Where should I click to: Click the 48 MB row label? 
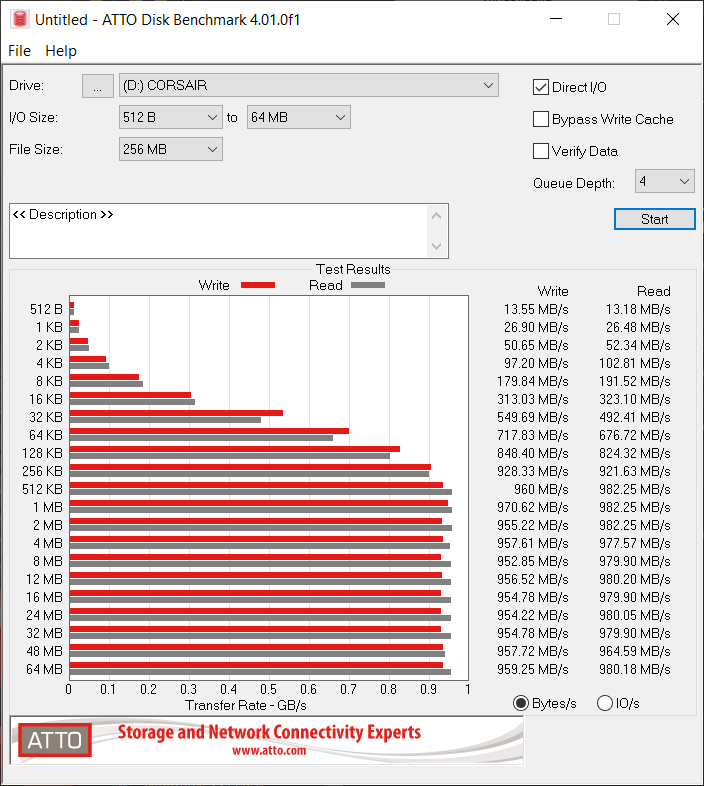[44, 651]
